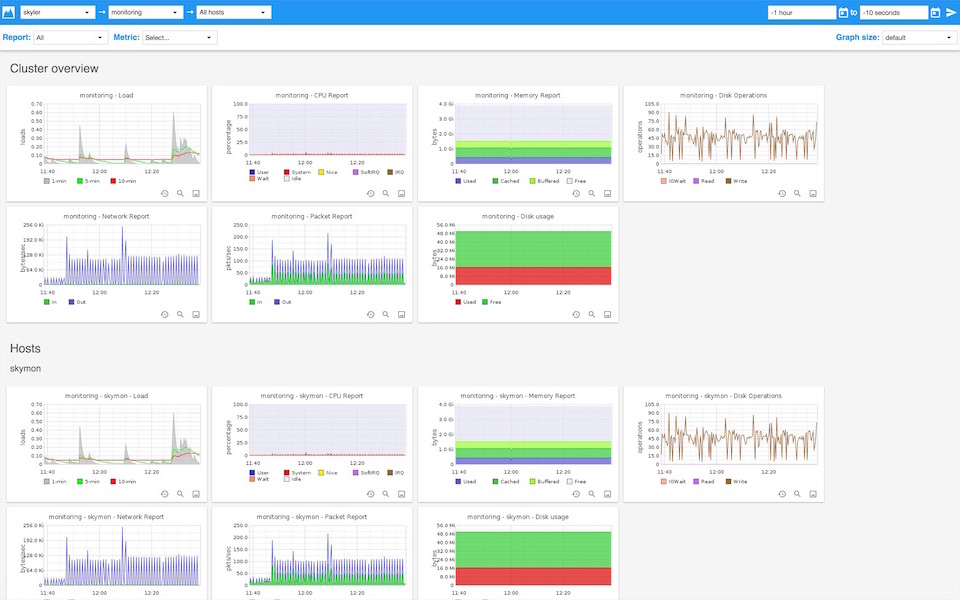Open history for cluster Memory Report graph

coord(576,193)
